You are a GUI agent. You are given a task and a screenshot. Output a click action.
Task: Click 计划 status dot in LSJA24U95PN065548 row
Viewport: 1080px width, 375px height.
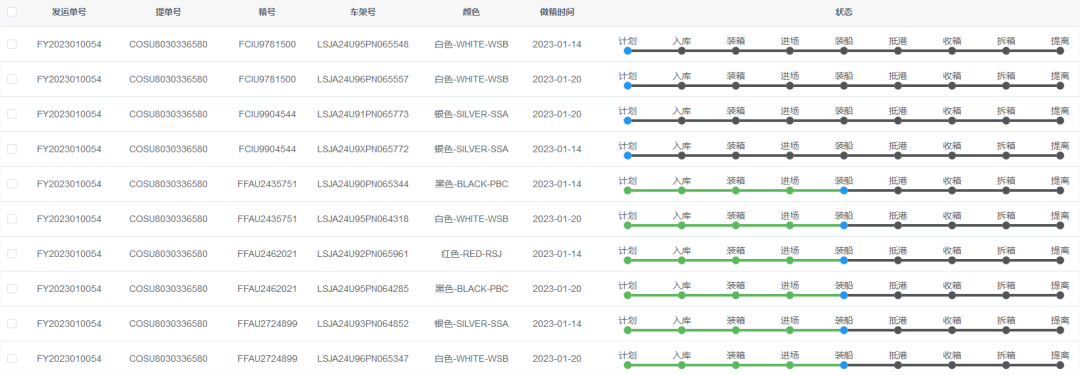pos(627,51)
